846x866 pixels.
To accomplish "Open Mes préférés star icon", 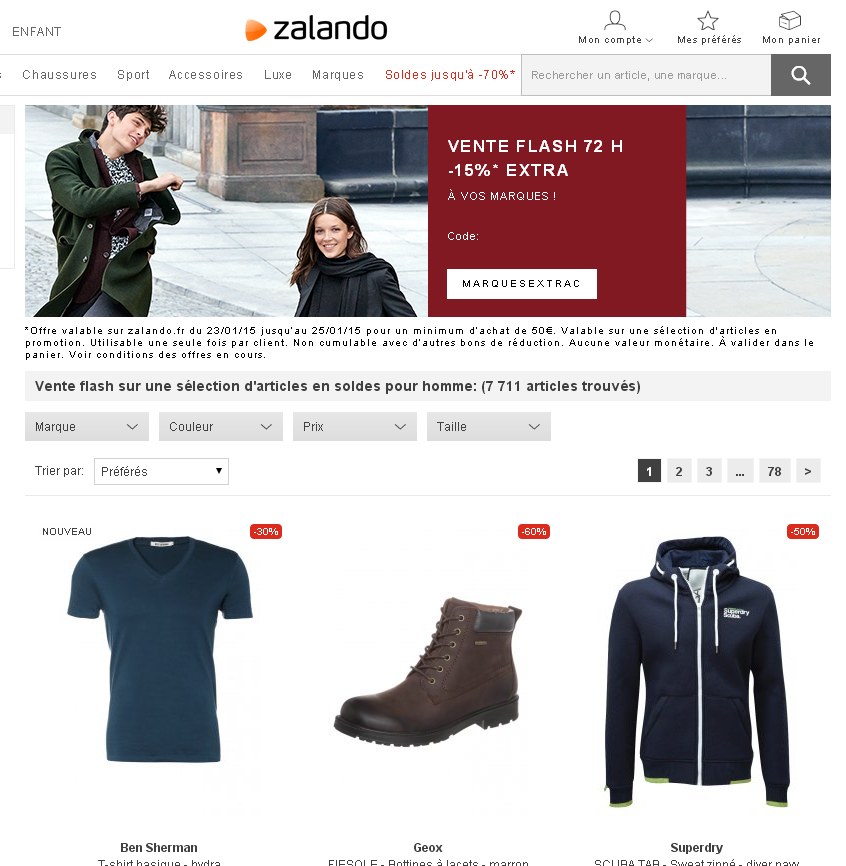I will 707,21.
